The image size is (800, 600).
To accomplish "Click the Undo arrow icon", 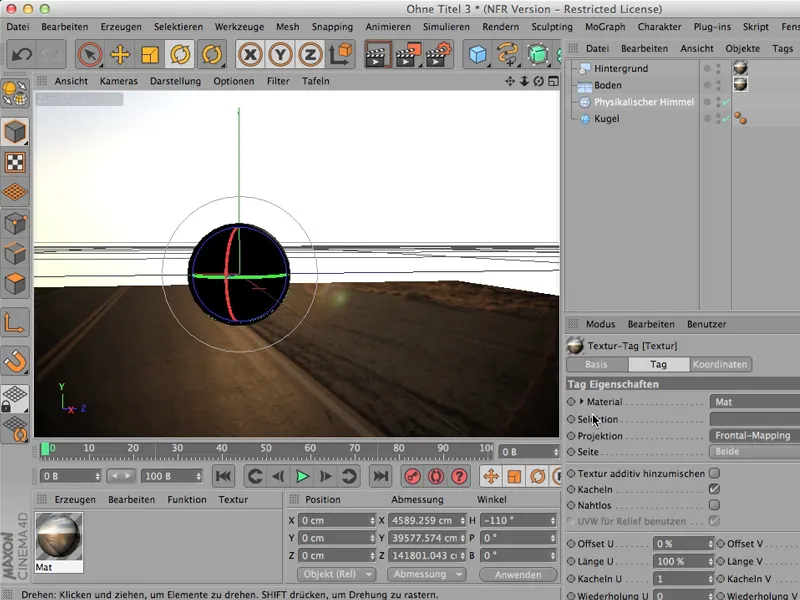I will (22, 54).
